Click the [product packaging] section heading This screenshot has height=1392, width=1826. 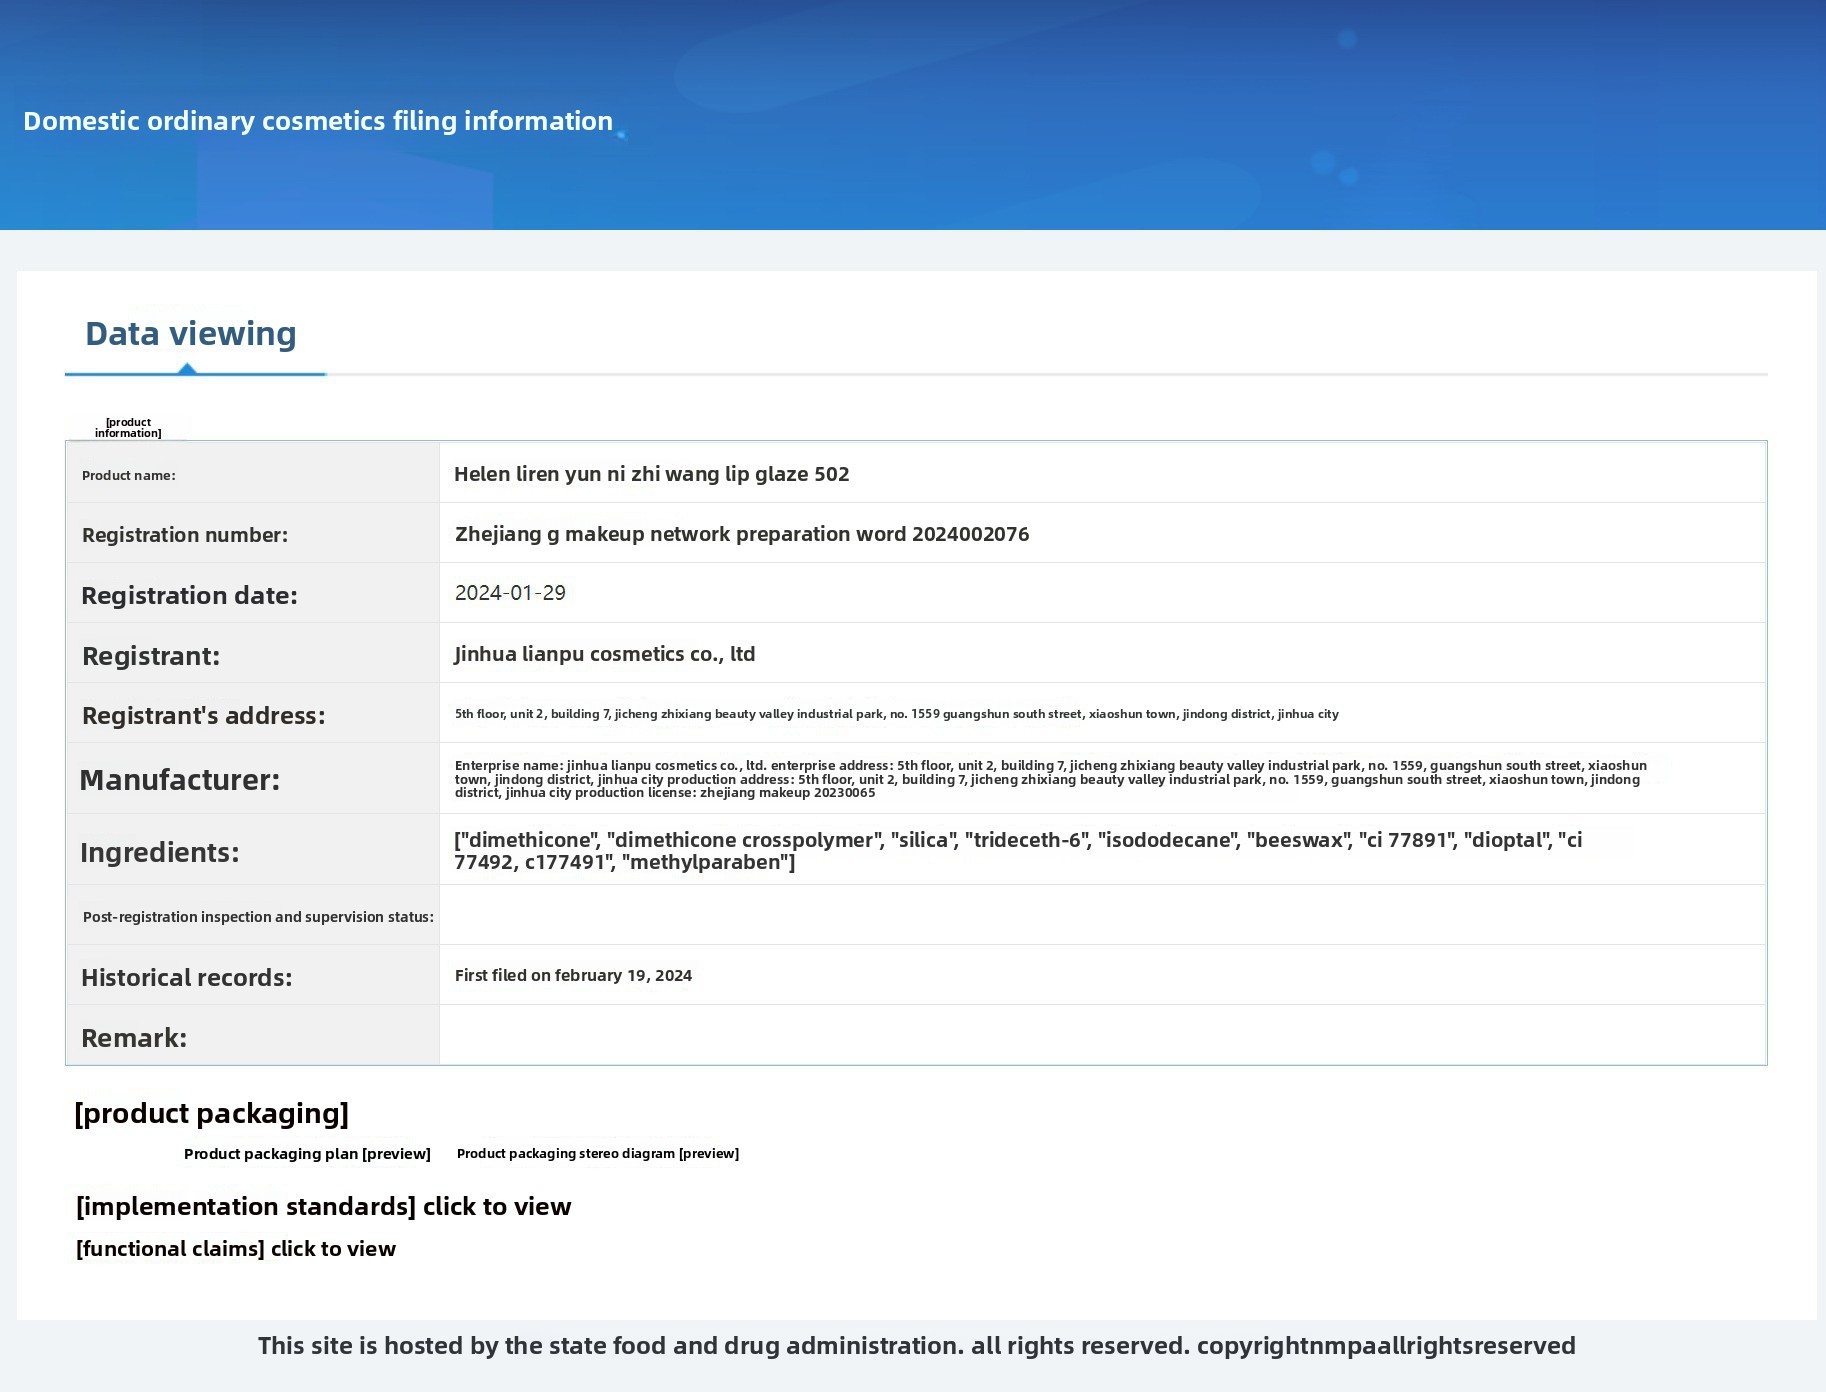211,1114
